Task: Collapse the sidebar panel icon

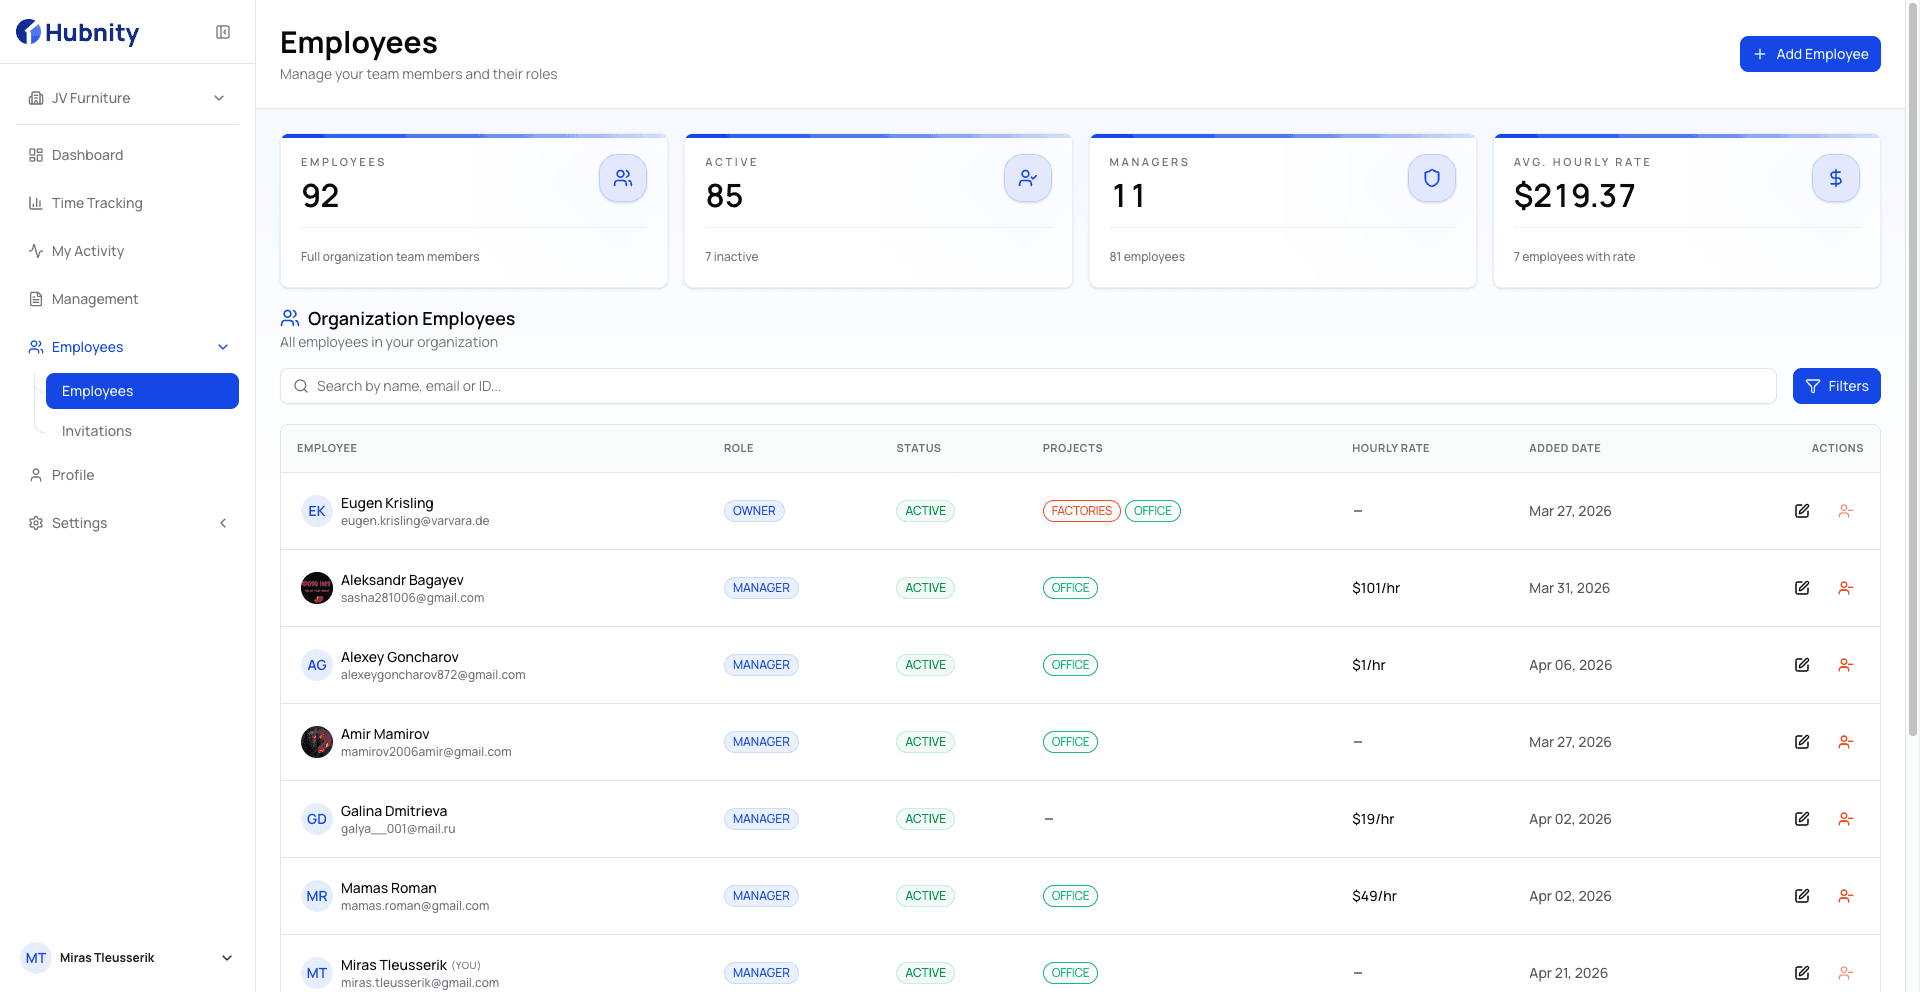Action: point(223,32)
